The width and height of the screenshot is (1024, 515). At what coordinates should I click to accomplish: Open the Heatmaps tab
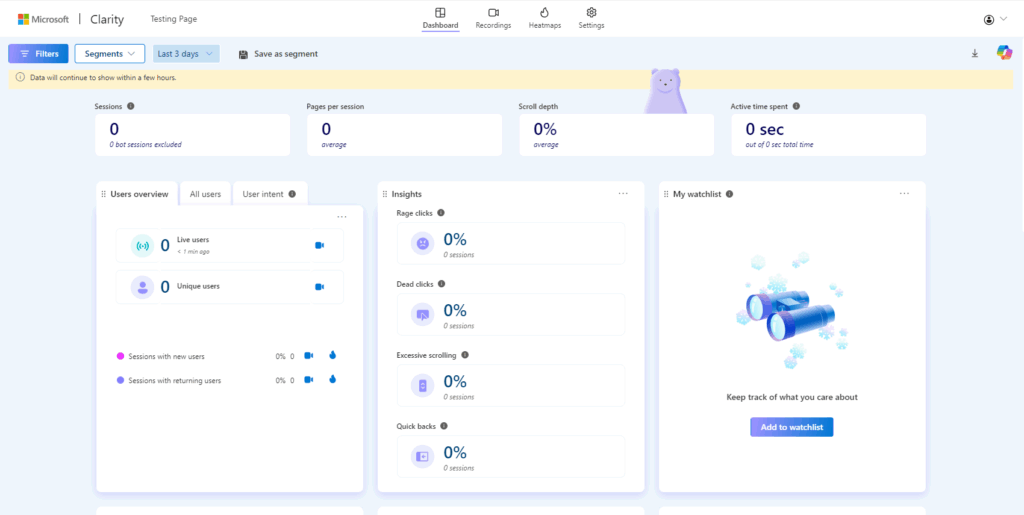pos(545,18)
